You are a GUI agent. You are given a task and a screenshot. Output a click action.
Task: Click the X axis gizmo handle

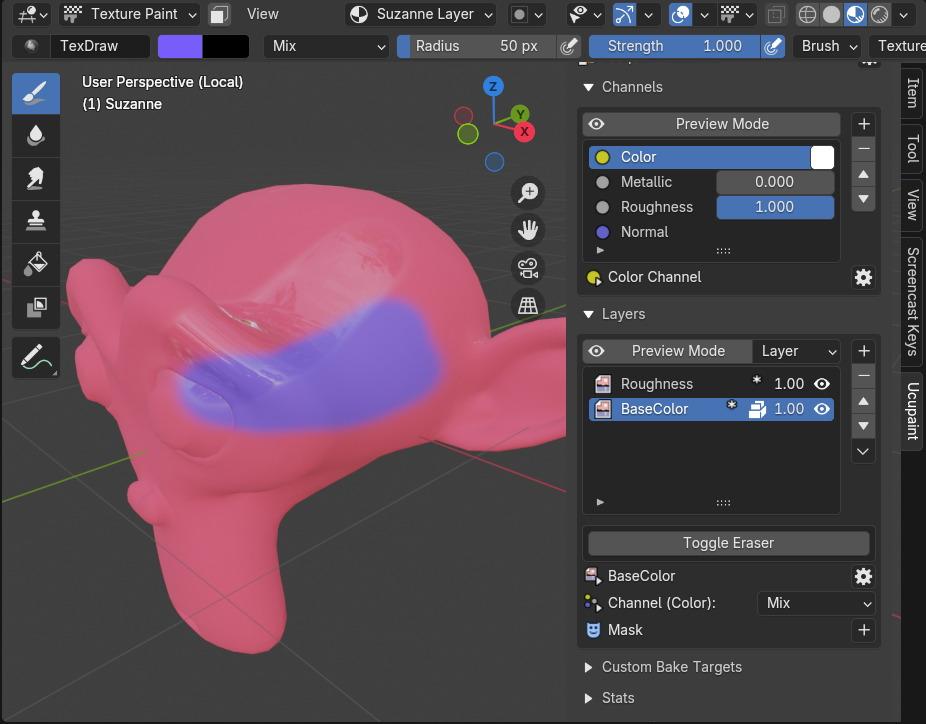pyautogui.click(x=524, y=132)
